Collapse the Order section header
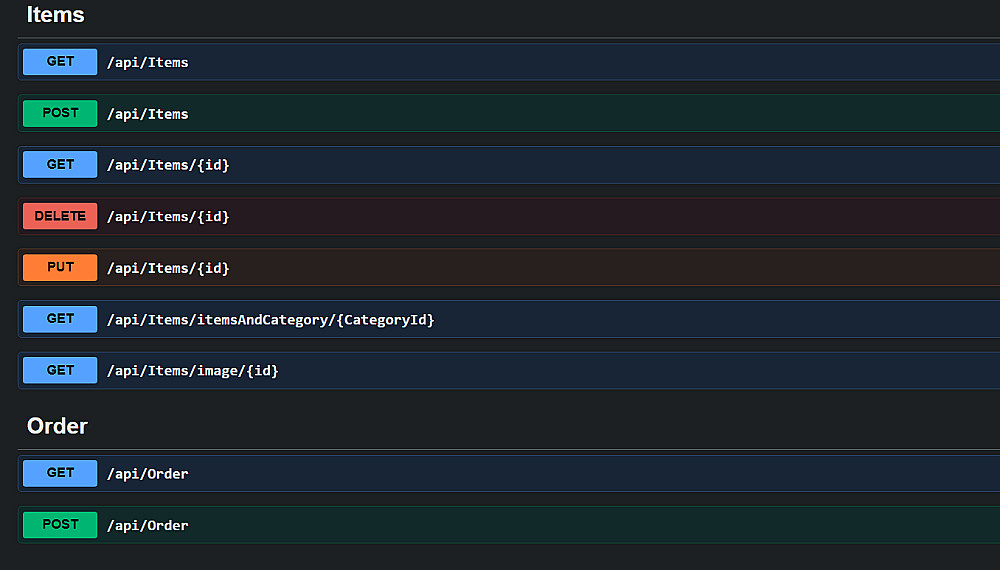 click(x=57, y=426)
